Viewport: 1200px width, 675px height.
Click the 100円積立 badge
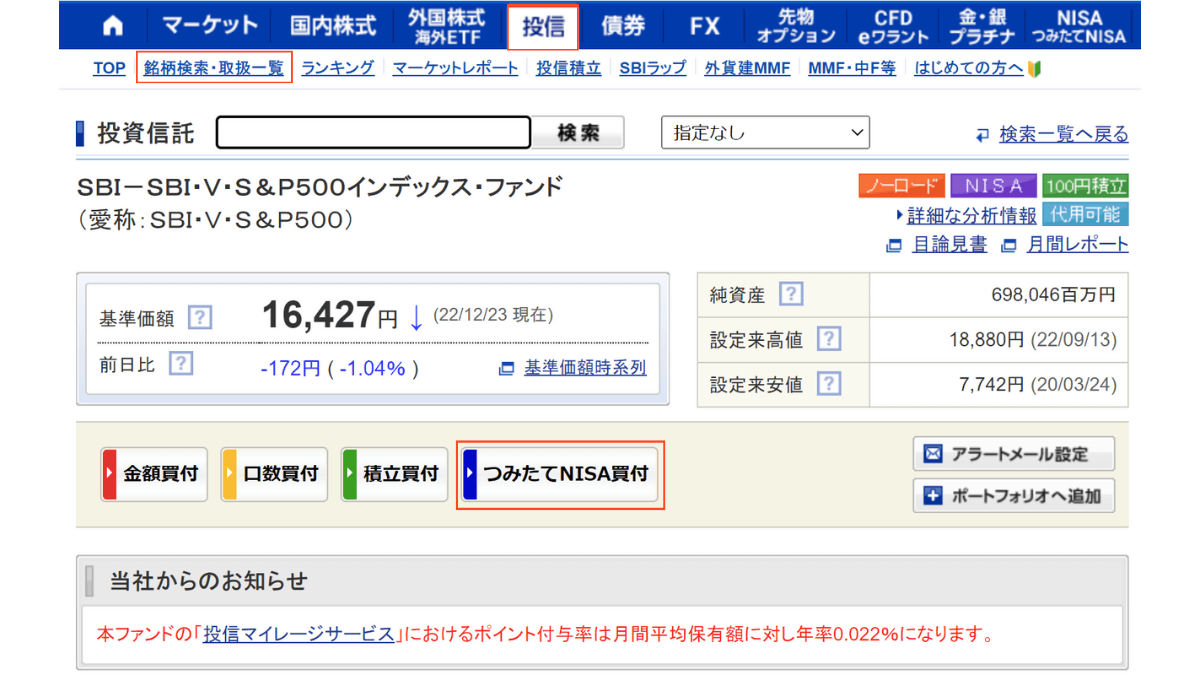click(1085, 185)
